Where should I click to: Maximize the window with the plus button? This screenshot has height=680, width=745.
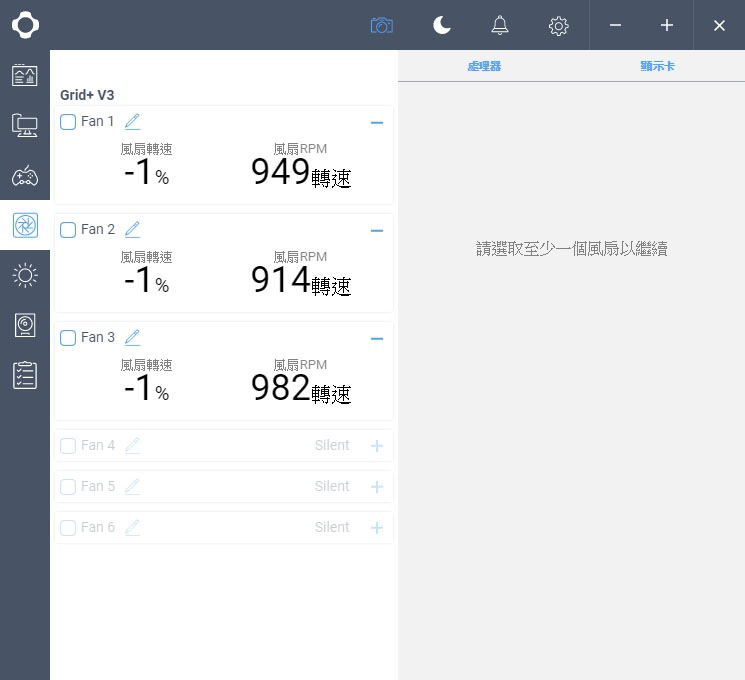pos(667,25)
